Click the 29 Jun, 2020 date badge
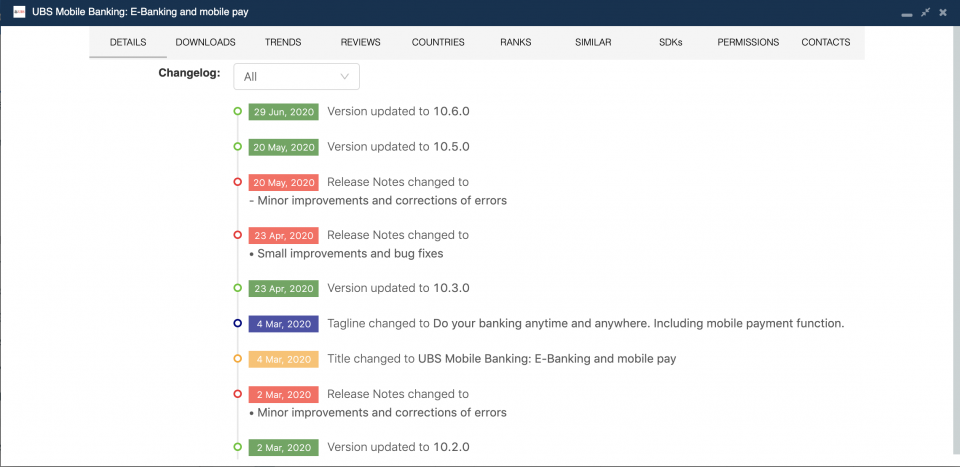The image size is (960, 467). point(283,112)
